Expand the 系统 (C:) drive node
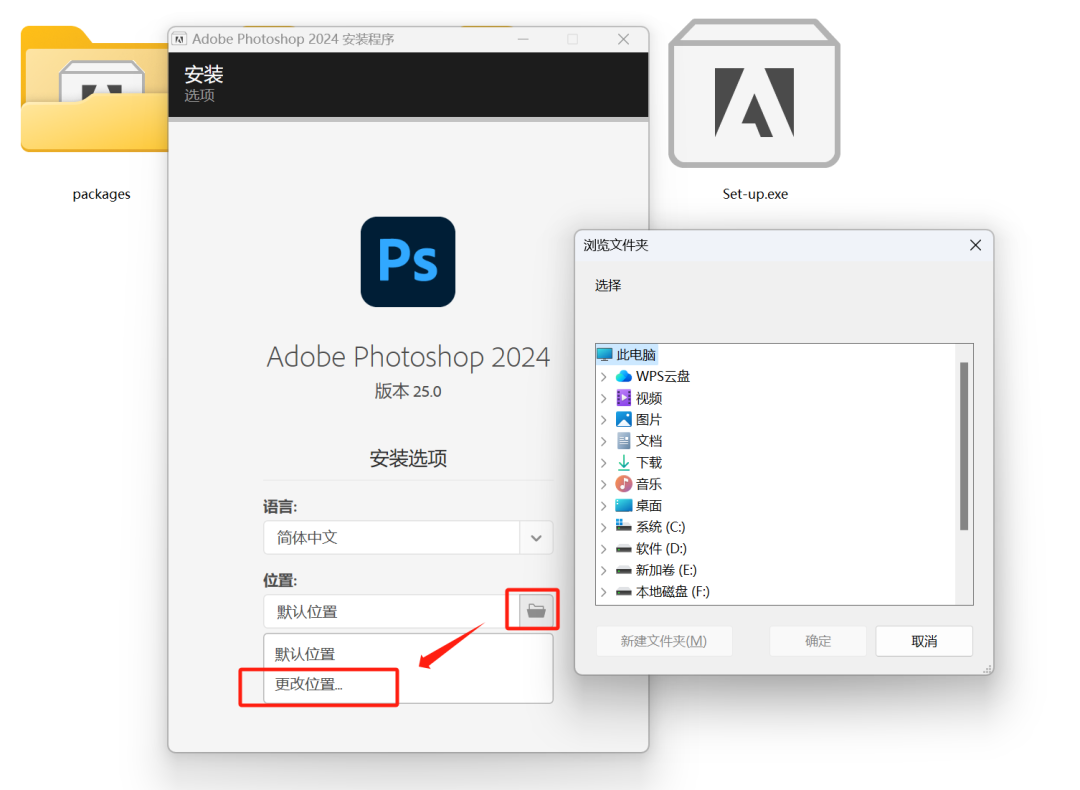1080x790 pixels. 603,527
